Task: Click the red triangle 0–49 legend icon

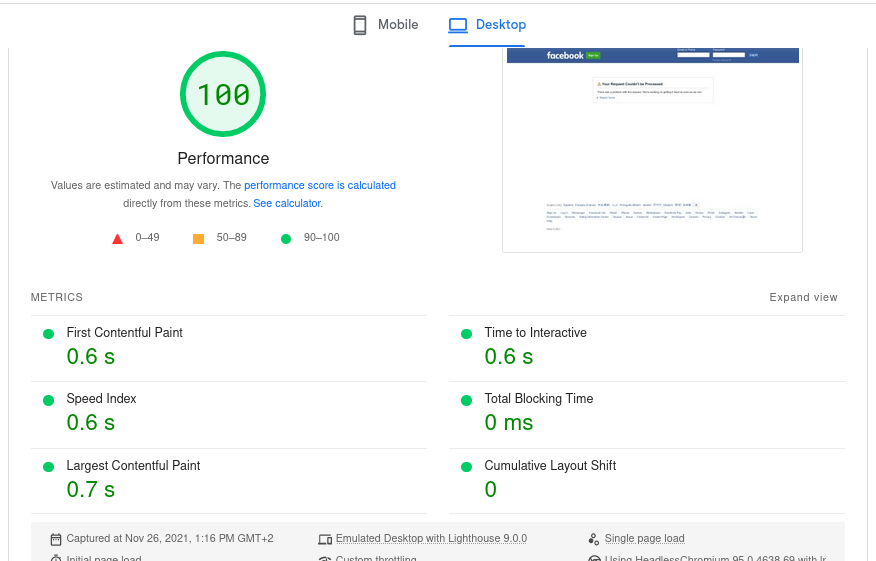Action: point(117,238)
